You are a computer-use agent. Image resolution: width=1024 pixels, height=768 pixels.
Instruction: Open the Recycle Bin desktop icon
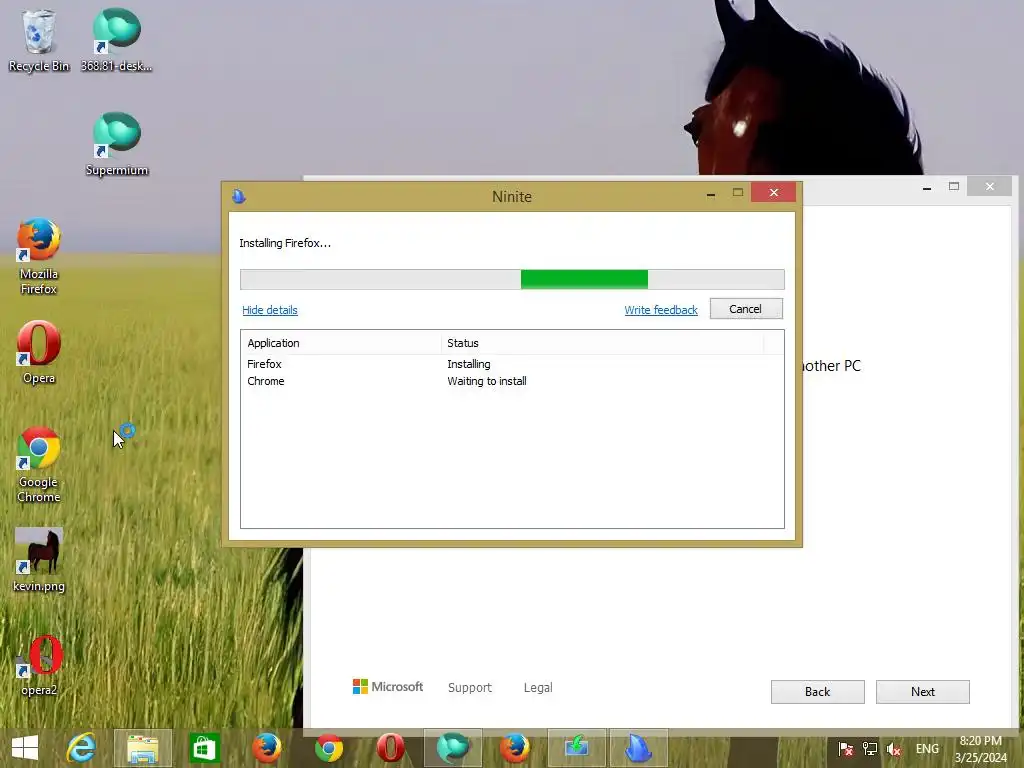click(x=39, y=40)
